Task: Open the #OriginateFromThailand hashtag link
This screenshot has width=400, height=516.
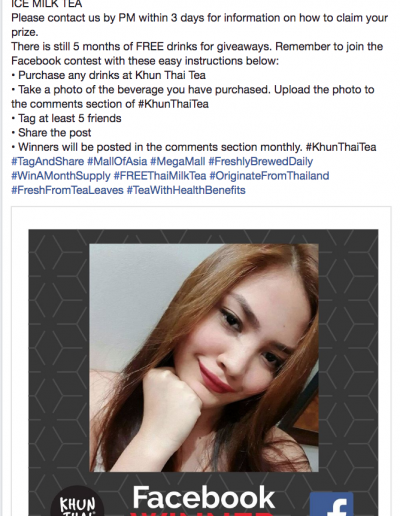Action: (x=269, y=176)
